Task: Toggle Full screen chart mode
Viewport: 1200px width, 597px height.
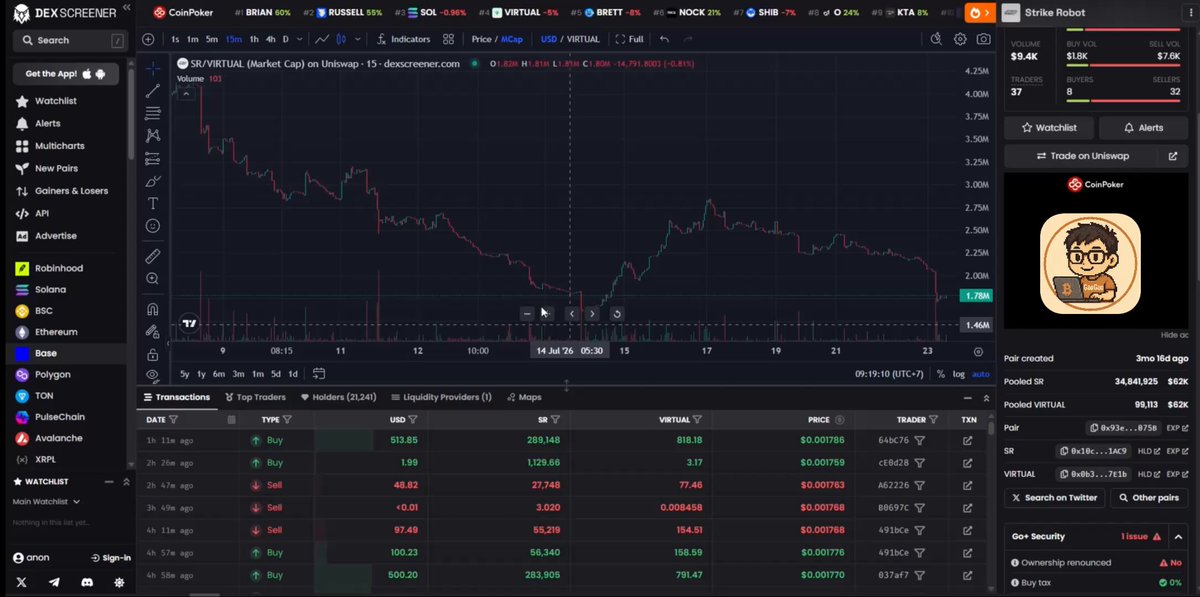Action: point(629,39)
